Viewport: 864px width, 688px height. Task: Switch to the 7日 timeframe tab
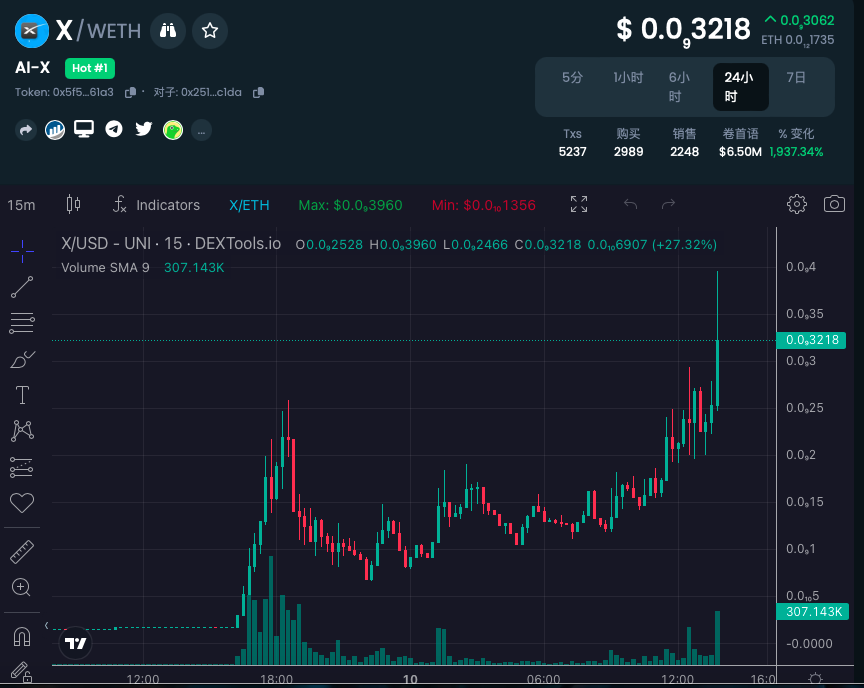tap(797, 76)
